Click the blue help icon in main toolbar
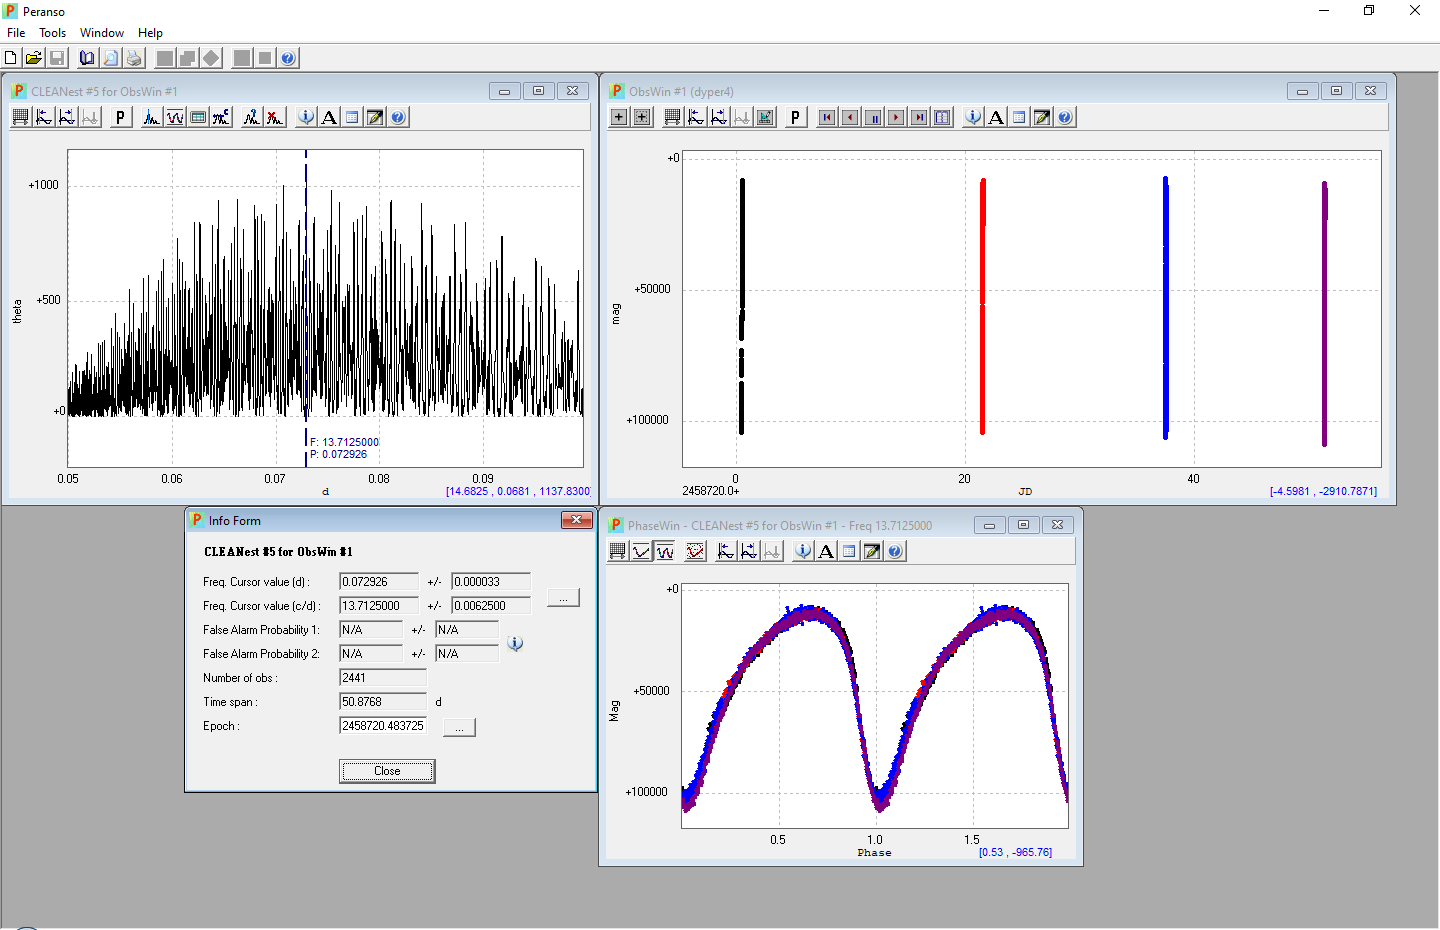This screenshot has height=930, width=1440. 288,58
